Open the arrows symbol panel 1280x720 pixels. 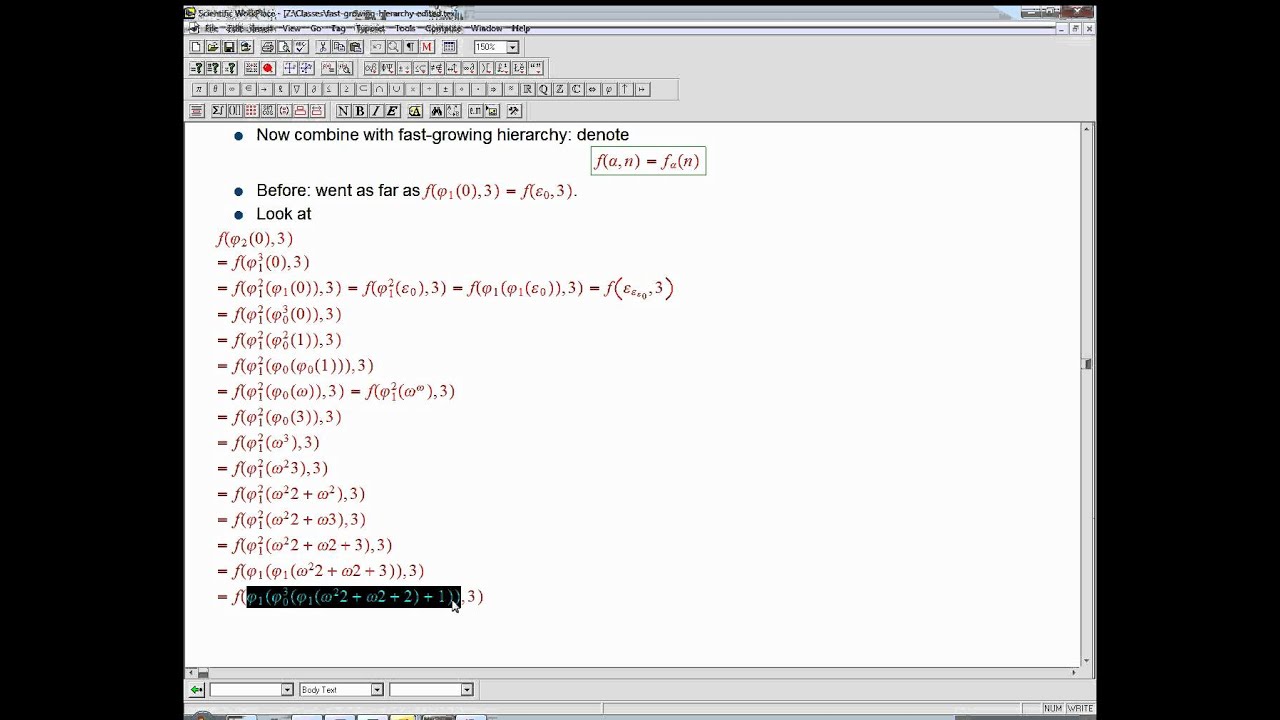[x=453, y=68]
